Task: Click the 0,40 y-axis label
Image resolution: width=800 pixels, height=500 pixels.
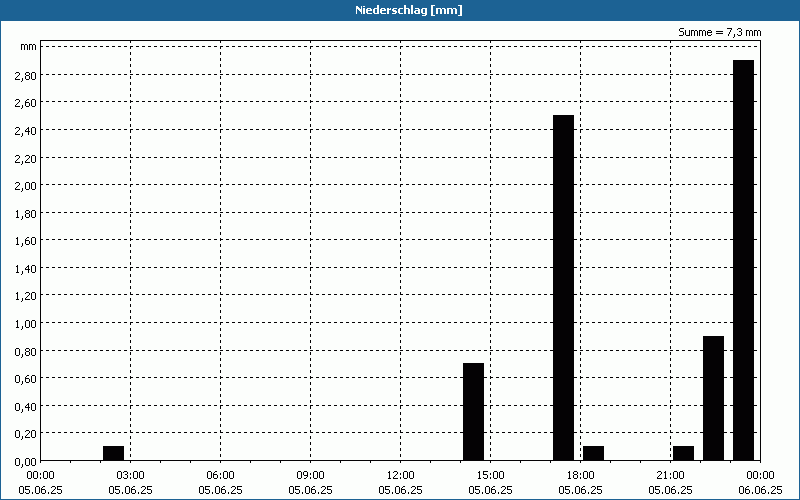Action: [26, 407]
